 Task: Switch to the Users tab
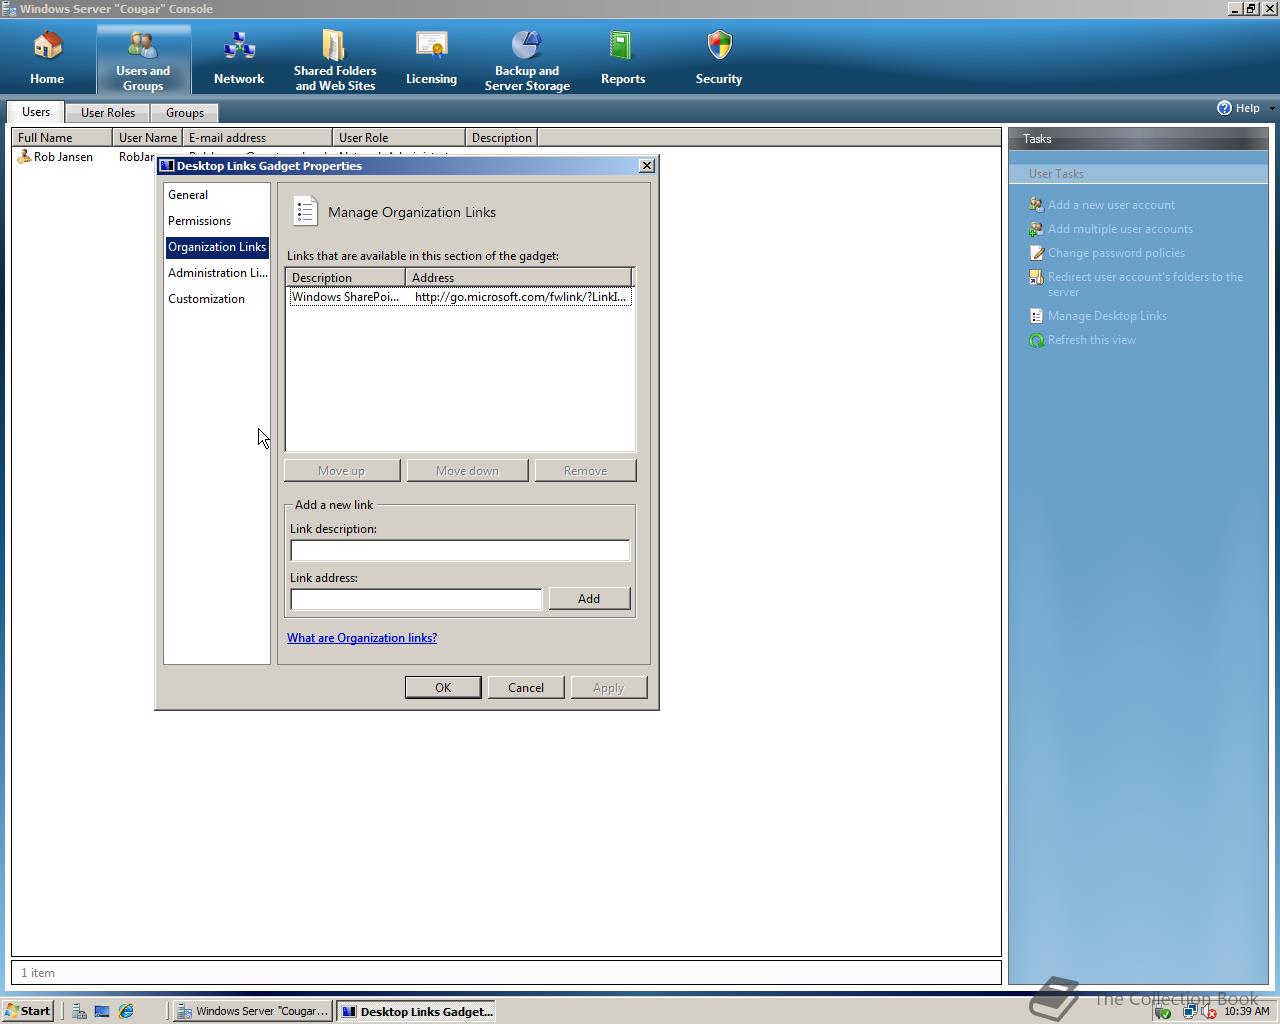(x=36, y=112)
